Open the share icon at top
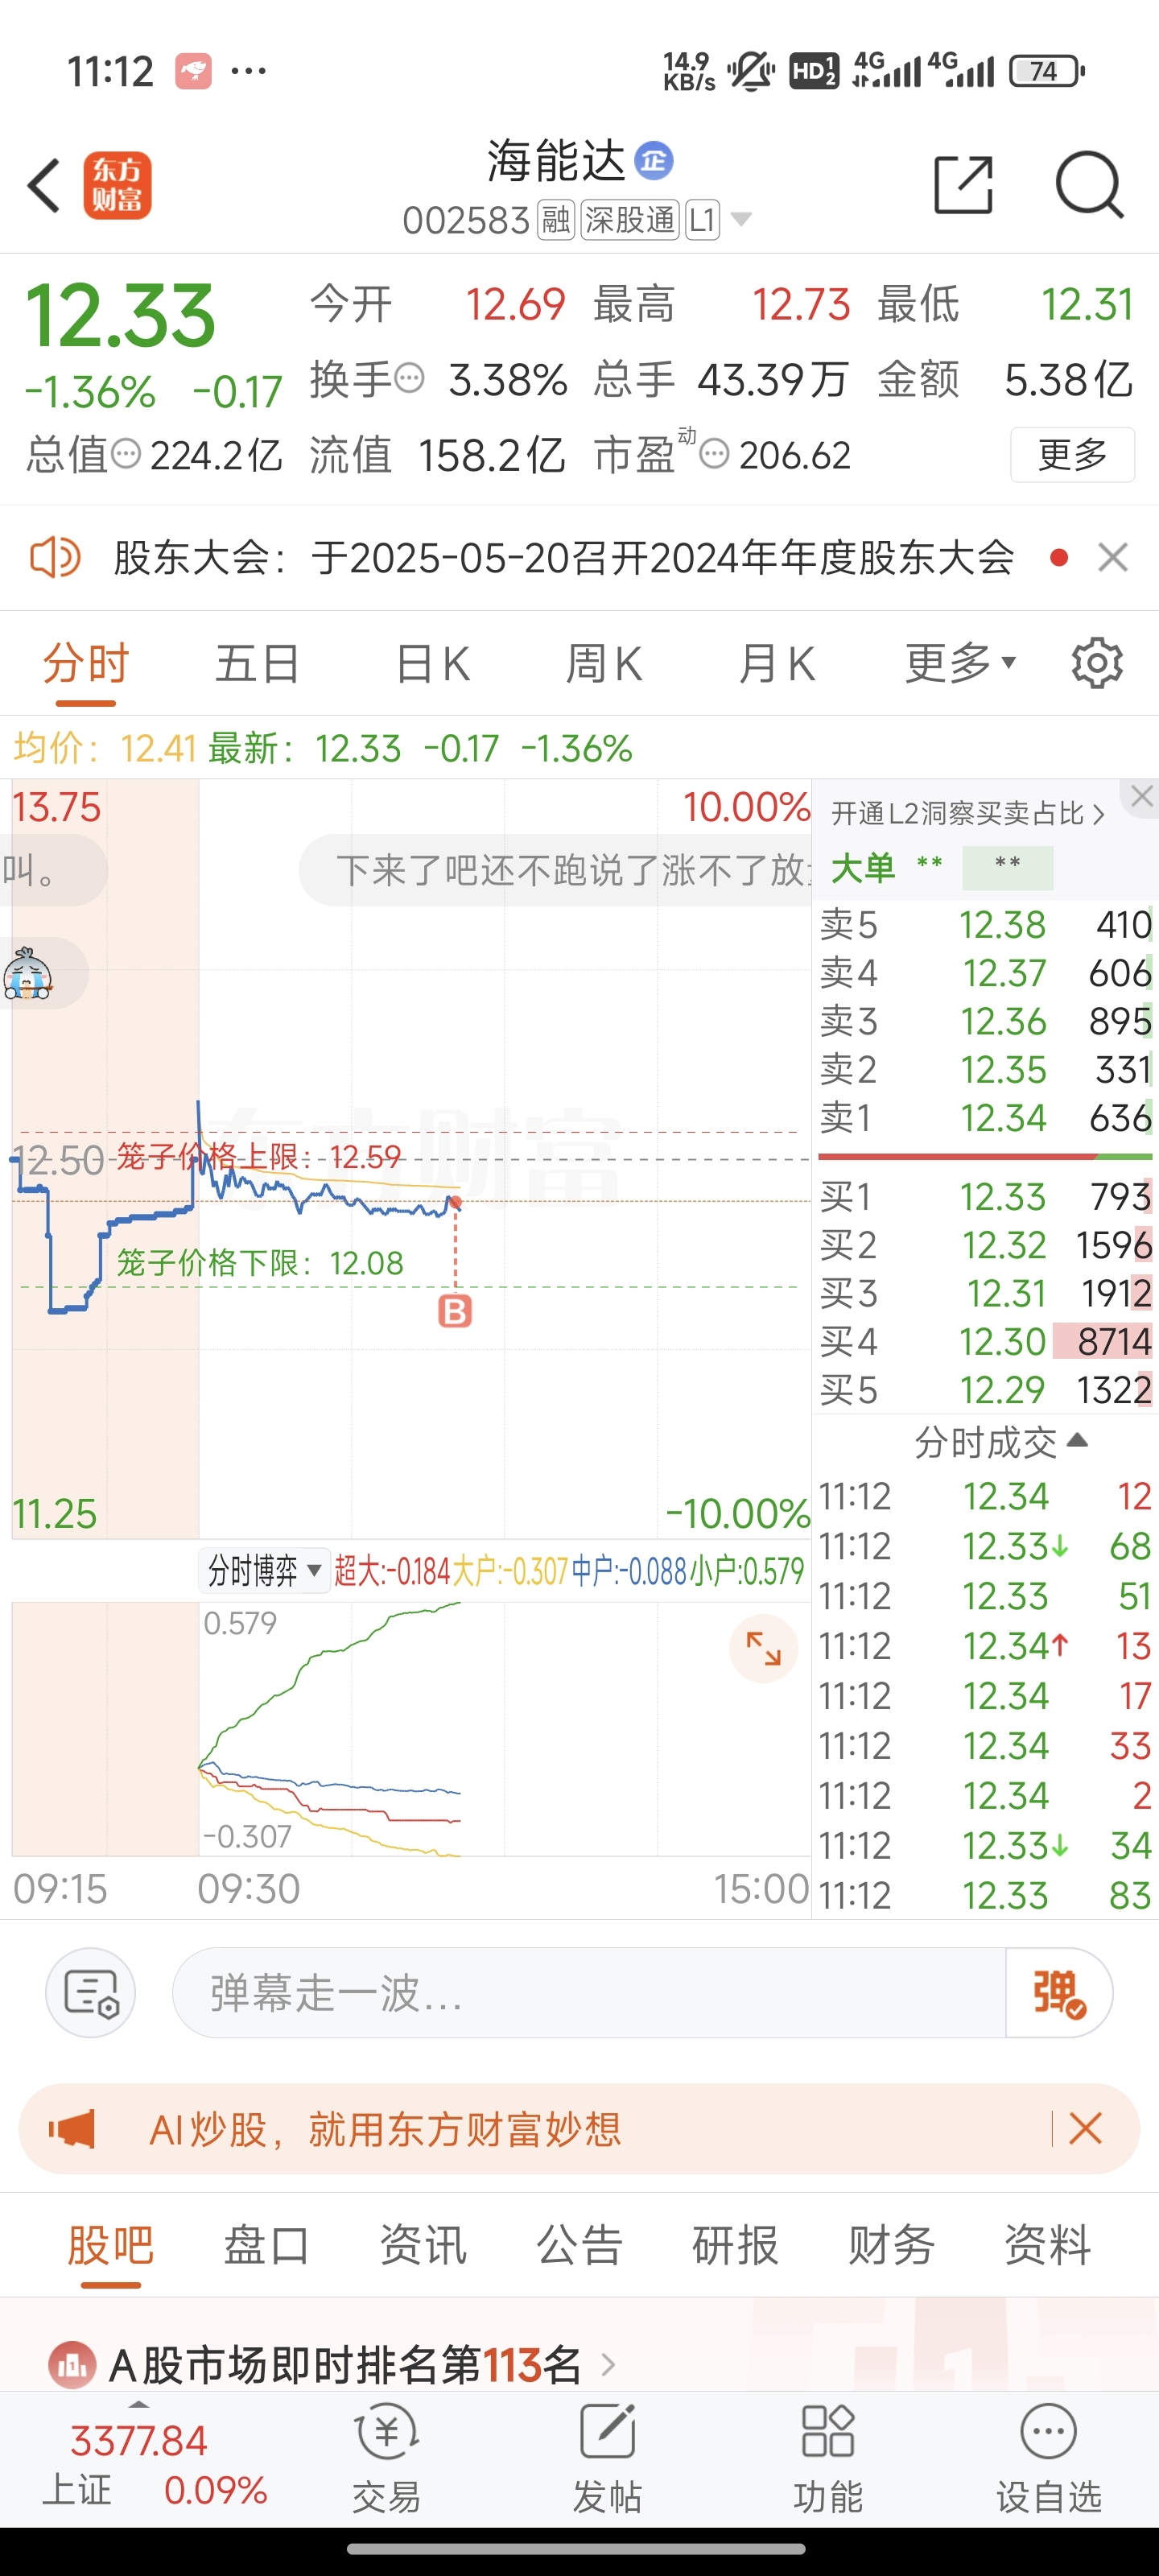 962,185
